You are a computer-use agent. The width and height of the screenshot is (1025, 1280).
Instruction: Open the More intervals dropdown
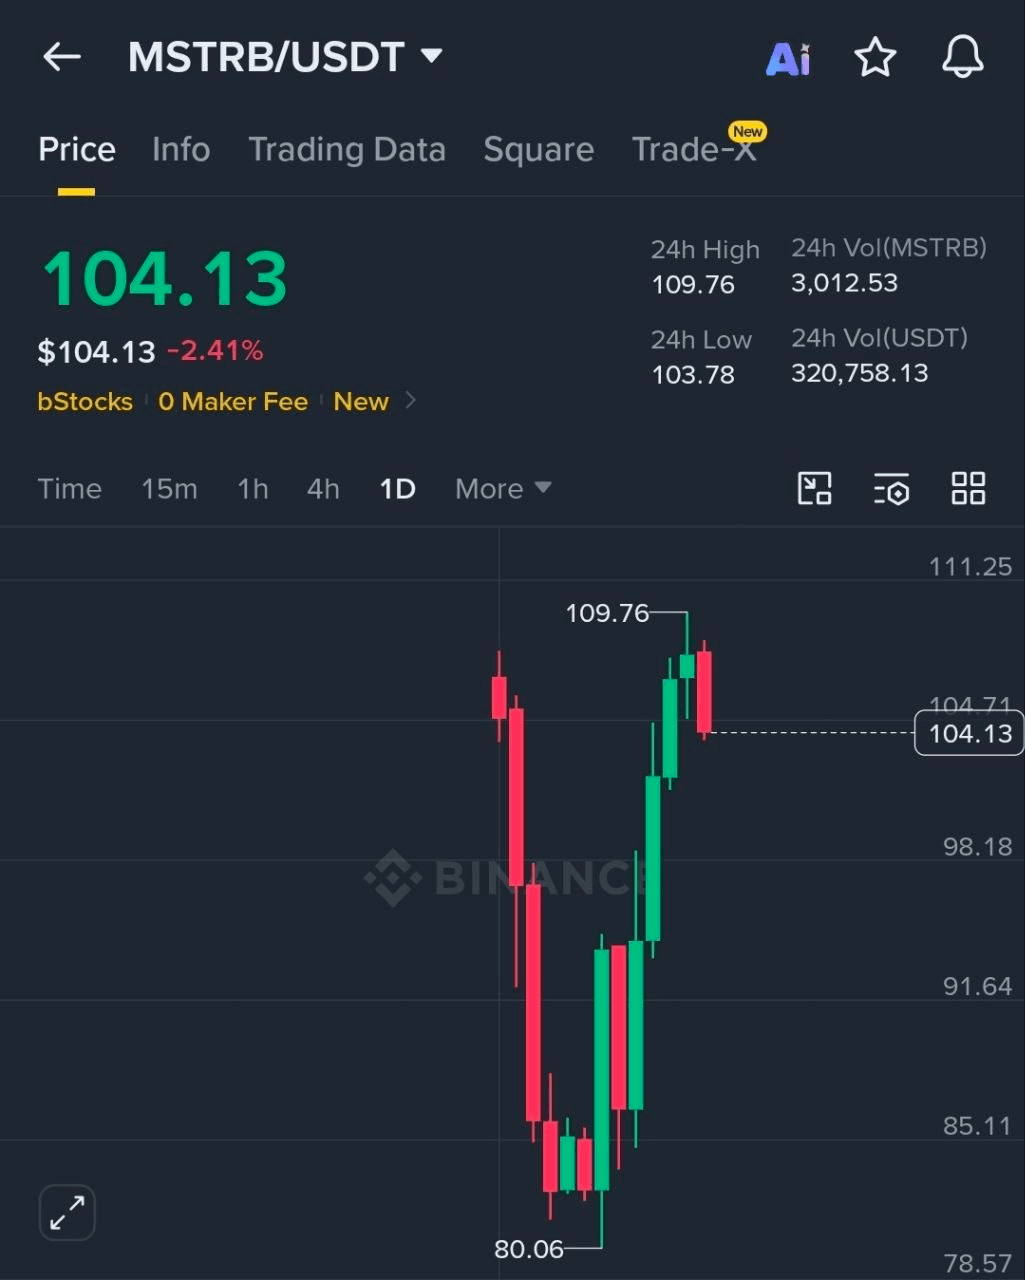coord(503,489)
